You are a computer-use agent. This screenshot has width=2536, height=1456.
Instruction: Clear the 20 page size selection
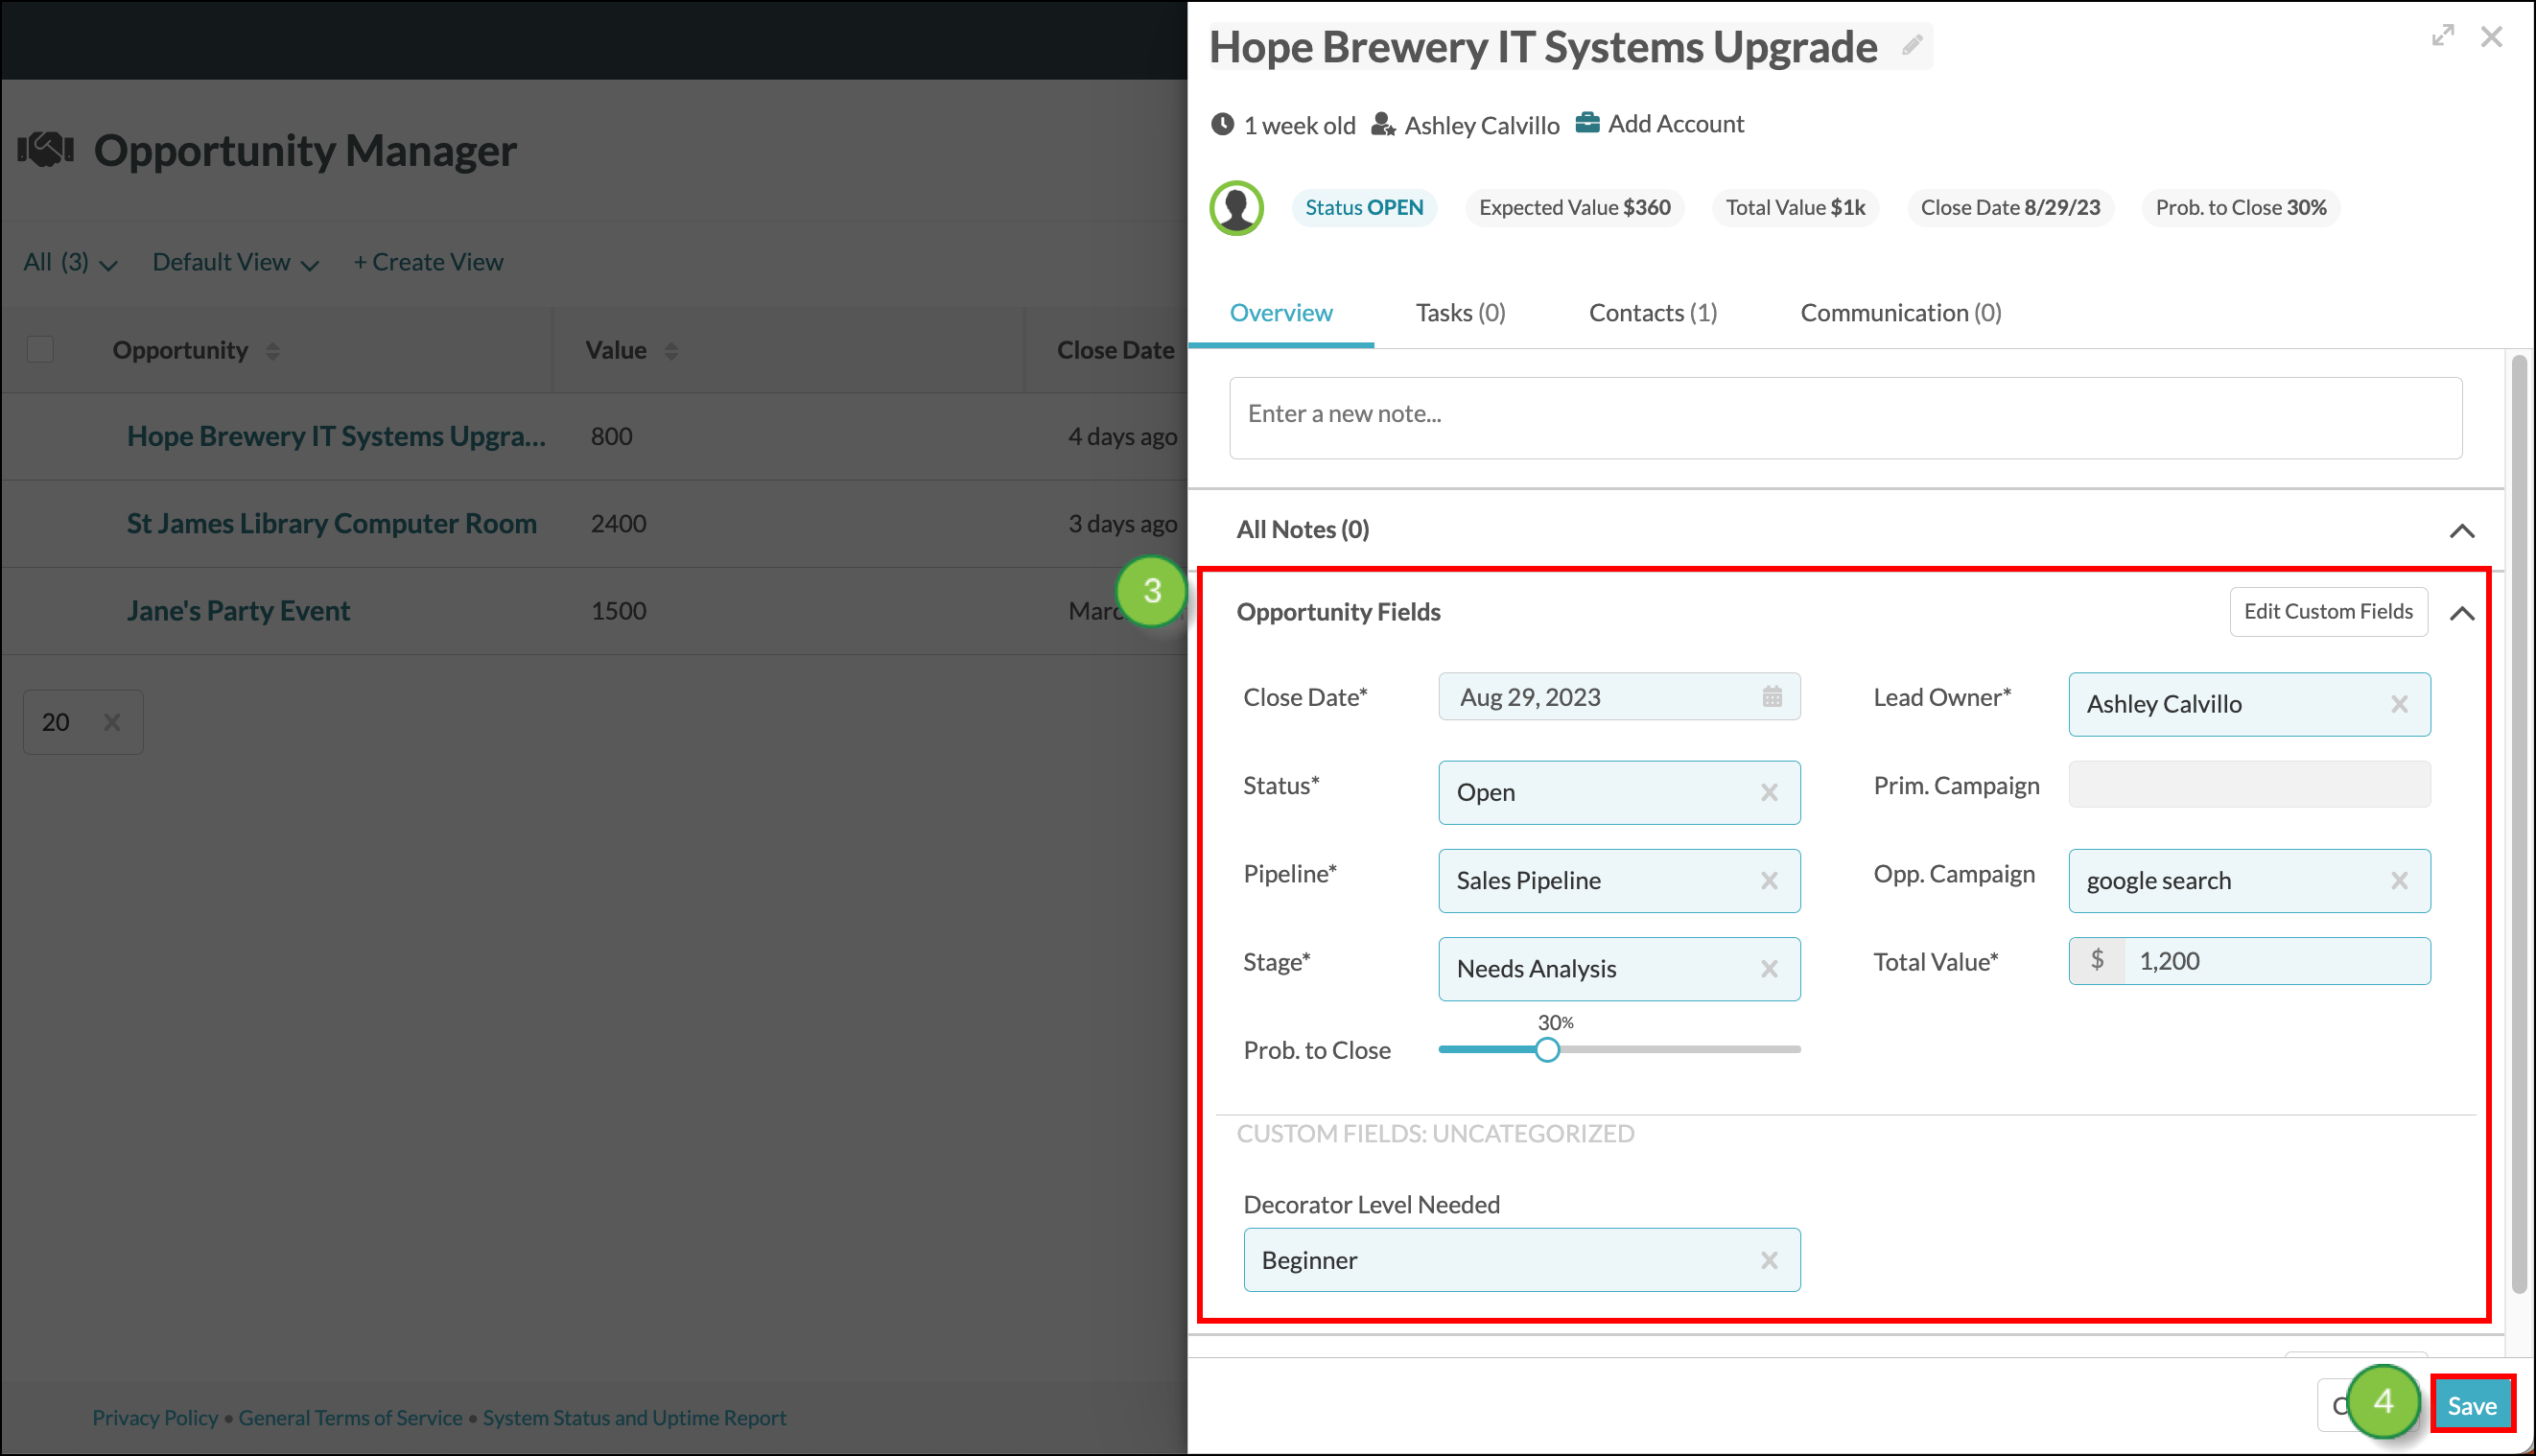[x=112, y=722]
